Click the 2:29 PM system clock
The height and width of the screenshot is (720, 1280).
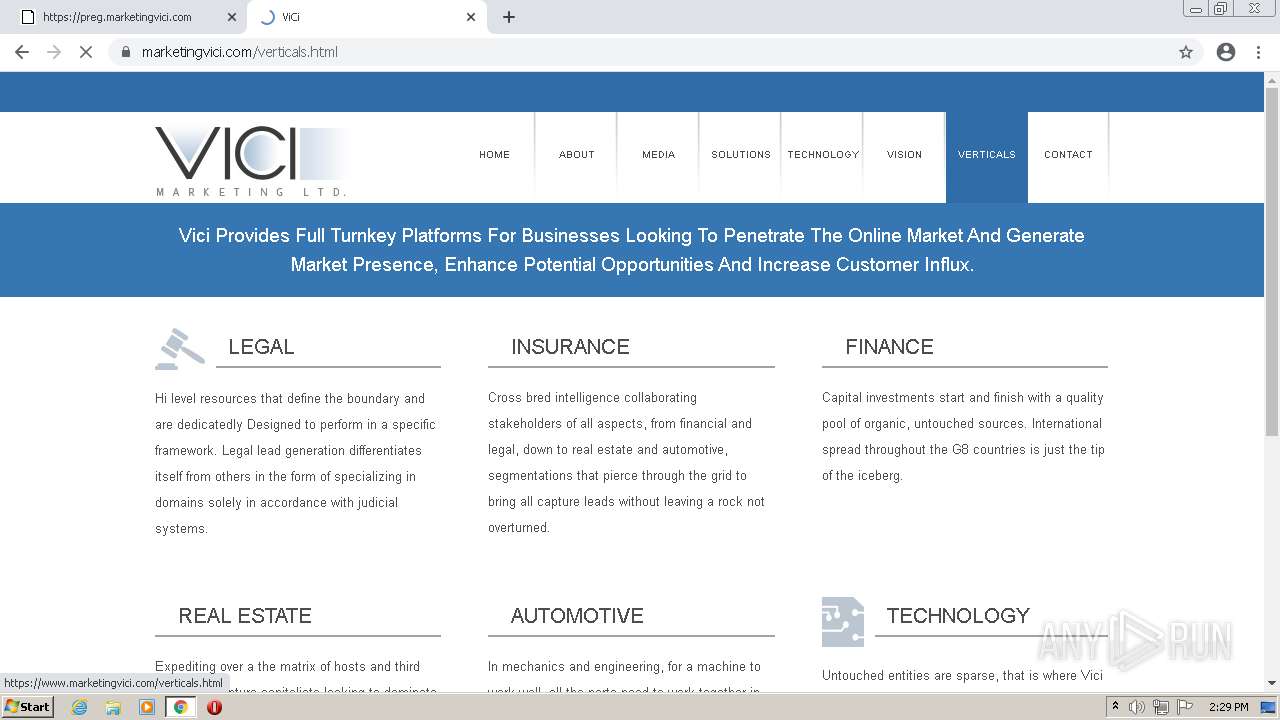pyautogui.click(x=1228, y=707)
